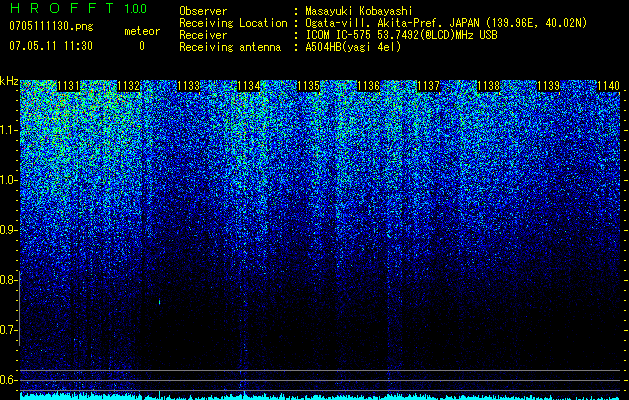Click the date stamp 07.05.11 11:30

click(x=51, y=46)
